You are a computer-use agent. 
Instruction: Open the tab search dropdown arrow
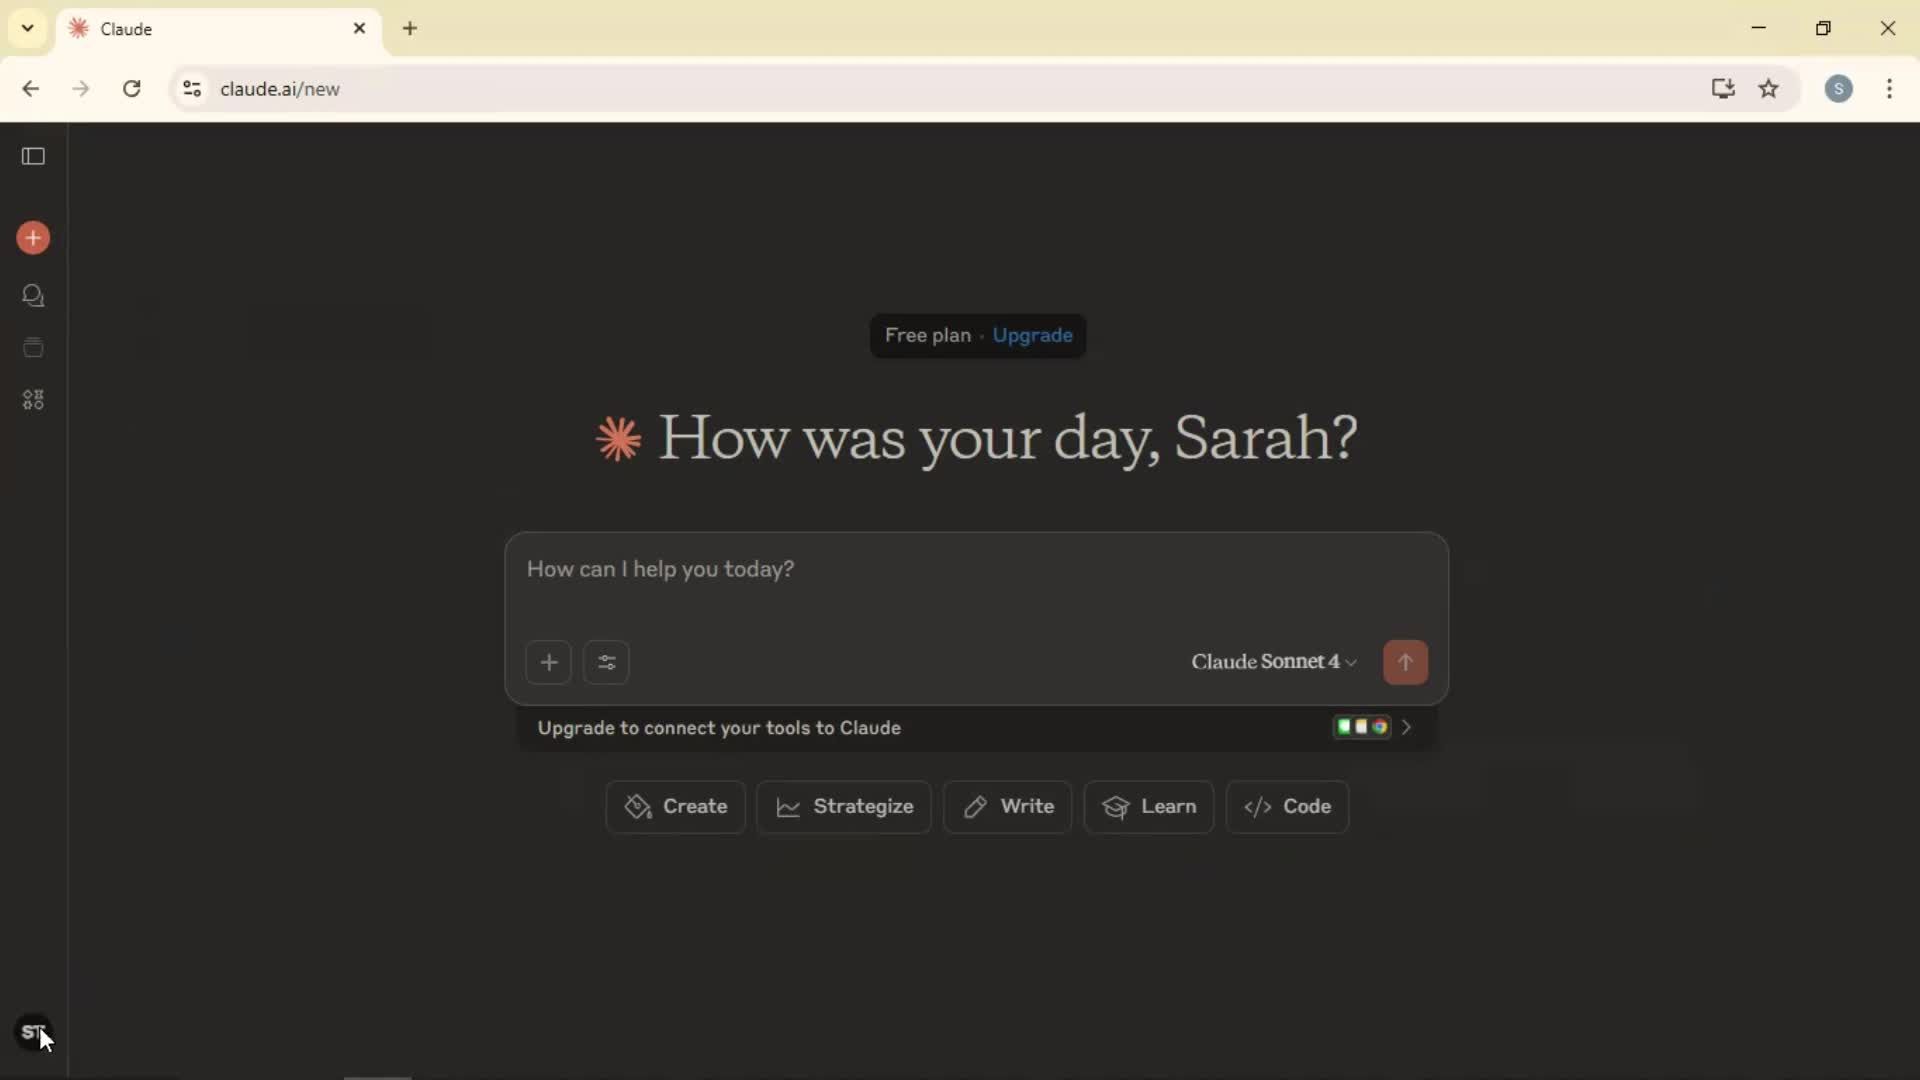27,28
